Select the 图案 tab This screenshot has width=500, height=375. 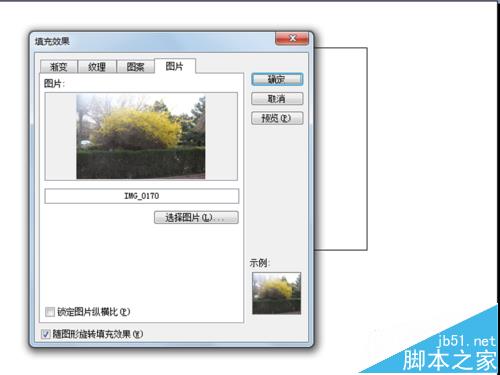135,67
